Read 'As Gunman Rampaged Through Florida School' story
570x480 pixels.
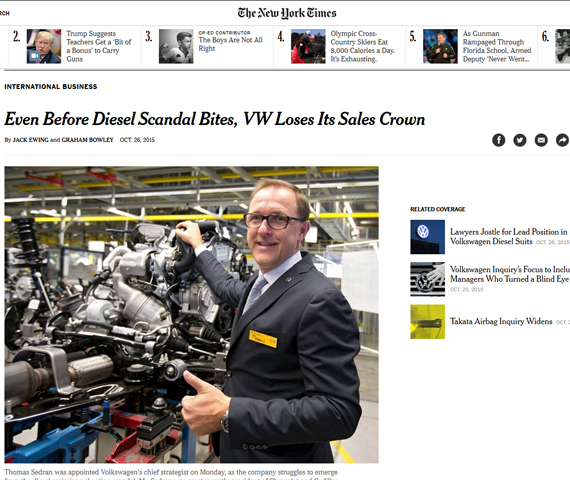point(497,46)
